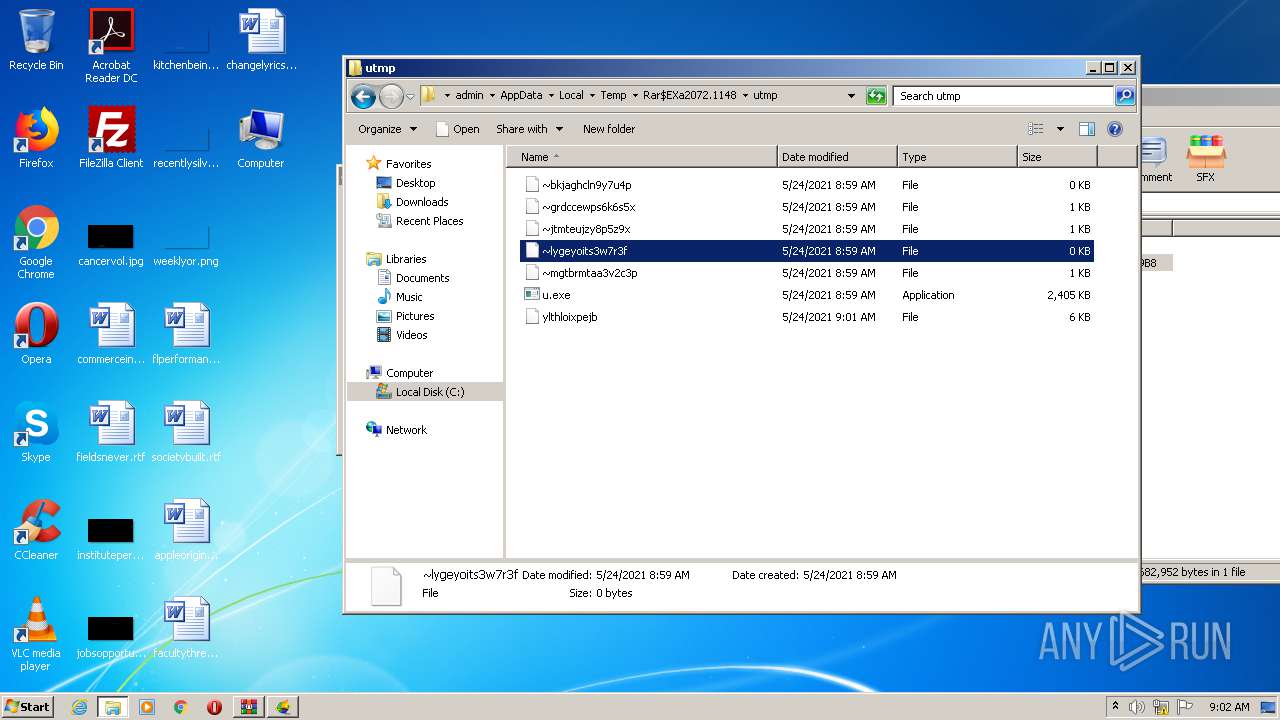Screen dimensions: 1280x720
Task: Expand the AppData breadcrumb arrow
Action: 551,96
